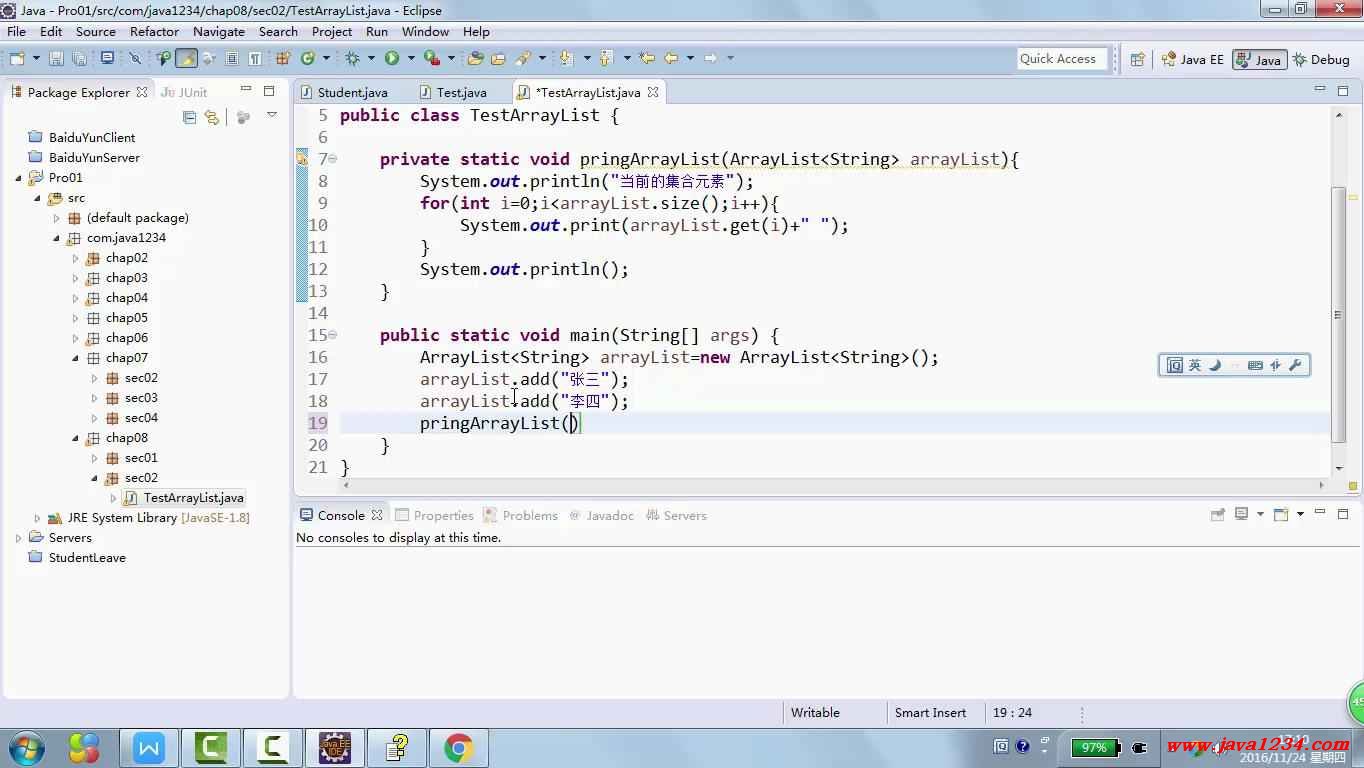The height and width of the screenshot is (768, 1364).
Task: Toggle Link with Editor in Package Explorer
Action: pyautogui.click(x=211, y=117)
